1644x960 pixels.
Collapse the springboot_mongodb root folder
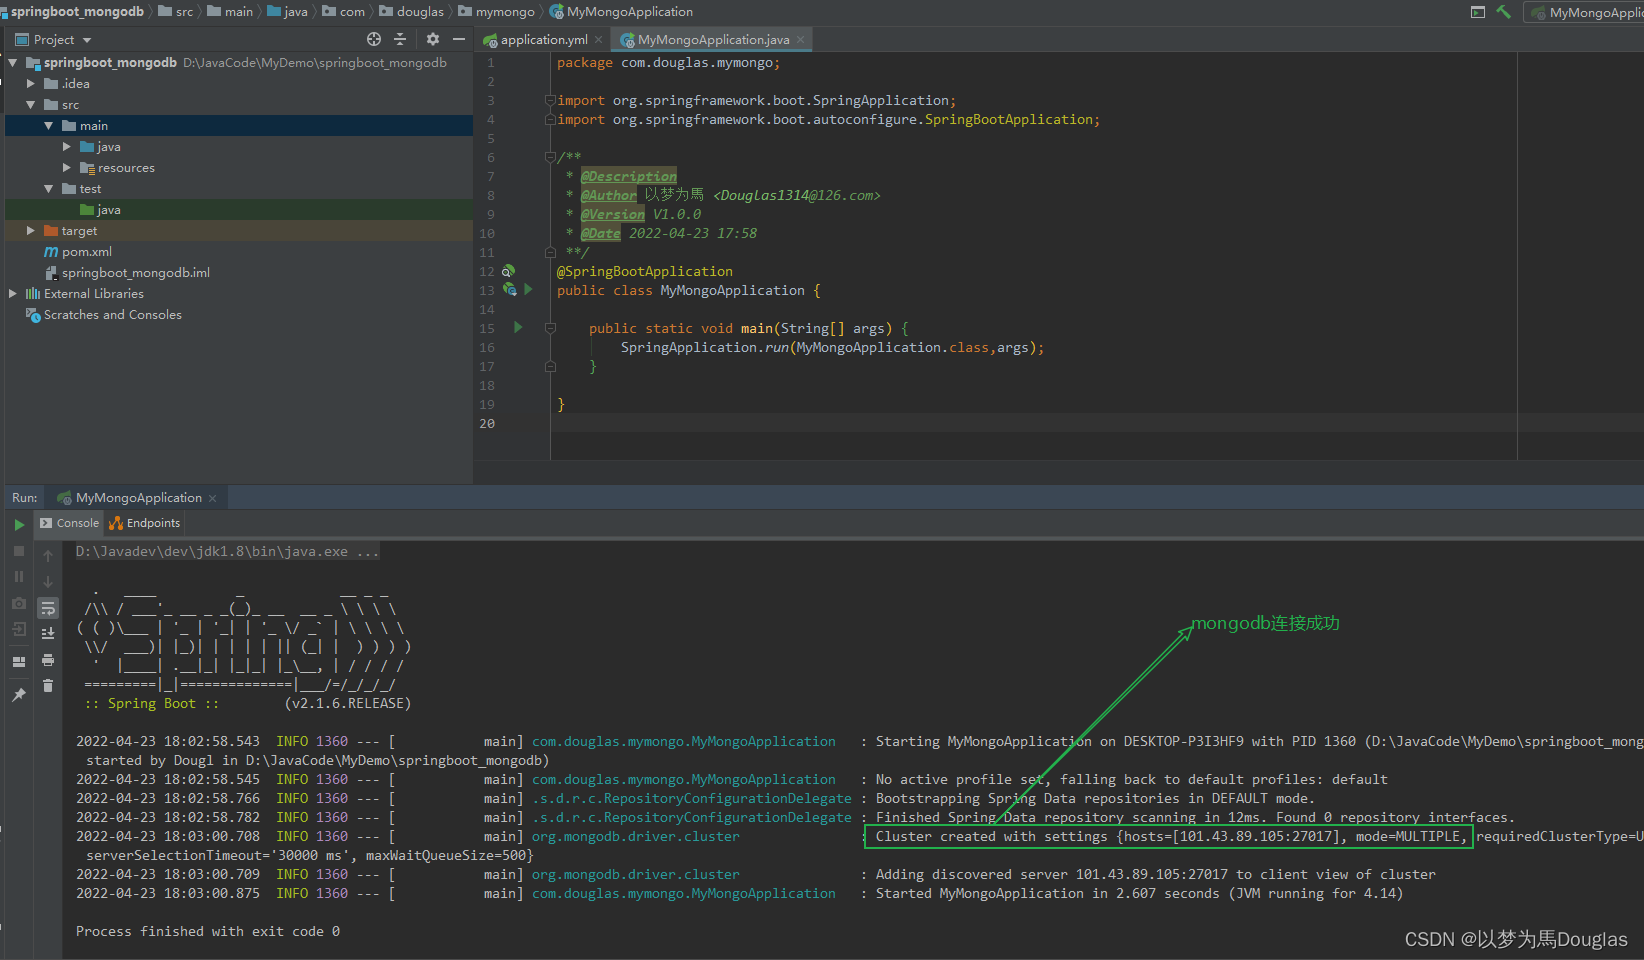13,62
